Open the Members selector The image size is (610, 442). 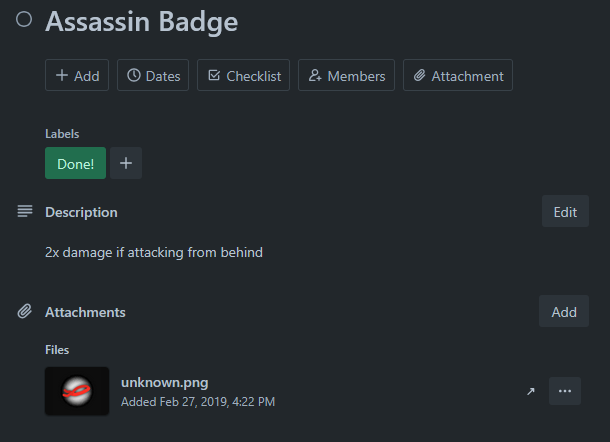346,75
